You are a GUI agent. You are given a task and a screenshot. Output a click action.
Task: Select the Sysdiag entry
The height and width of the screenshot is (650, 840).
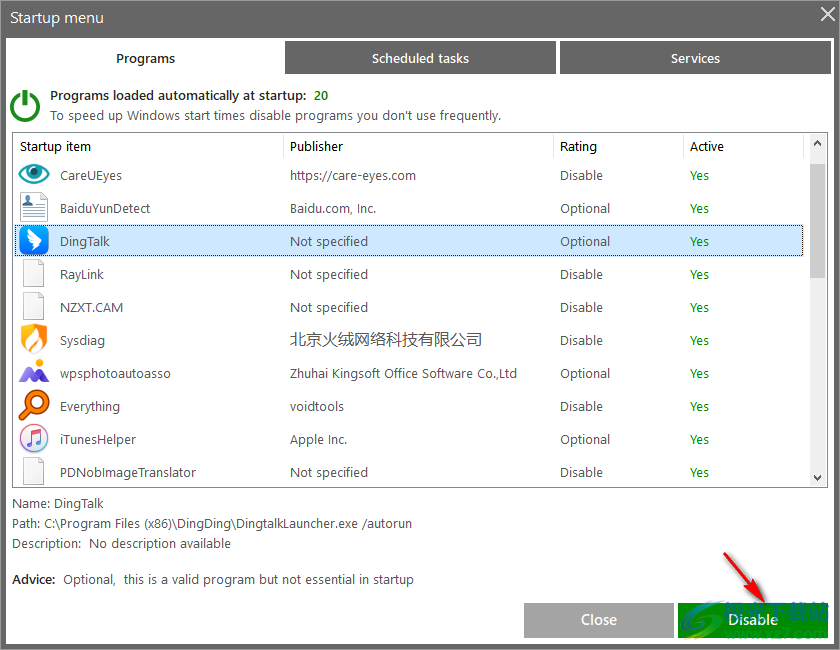(82, 341)
